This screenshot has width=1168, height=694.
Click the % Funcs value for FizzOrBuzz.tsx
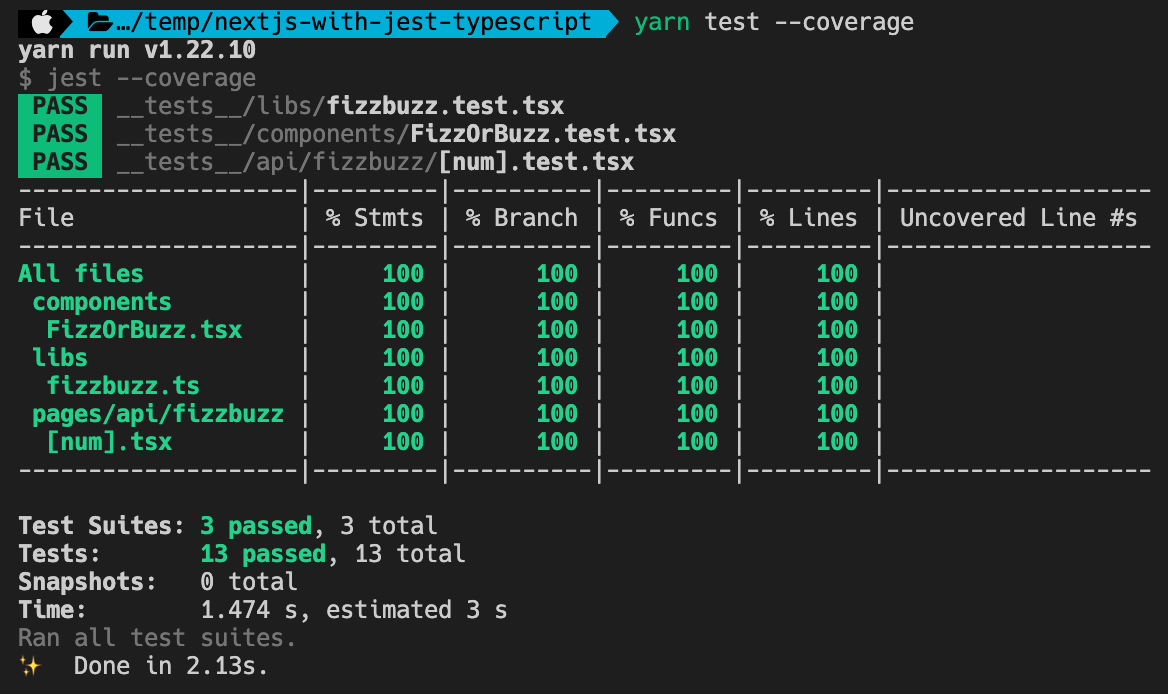[x=697, y=330]
